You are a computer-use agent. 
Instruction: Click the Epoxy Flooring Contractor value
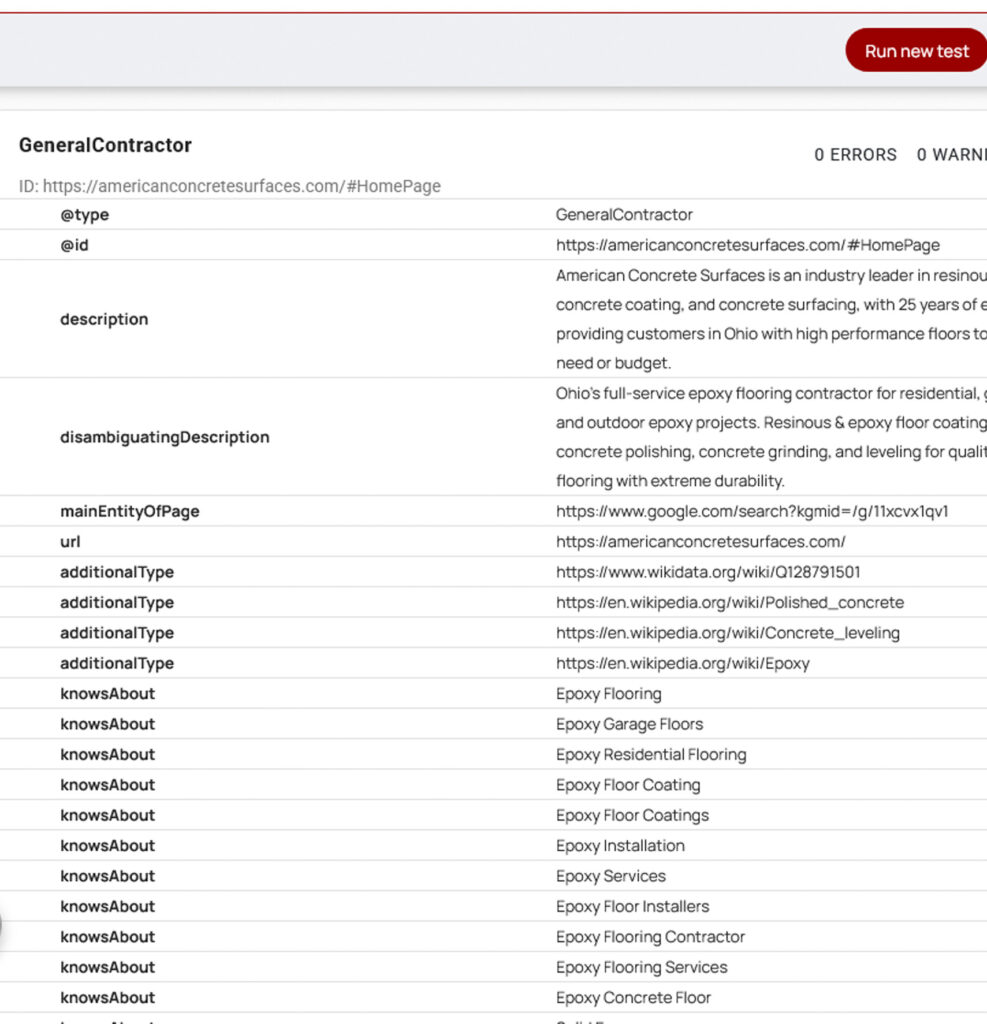650,936
